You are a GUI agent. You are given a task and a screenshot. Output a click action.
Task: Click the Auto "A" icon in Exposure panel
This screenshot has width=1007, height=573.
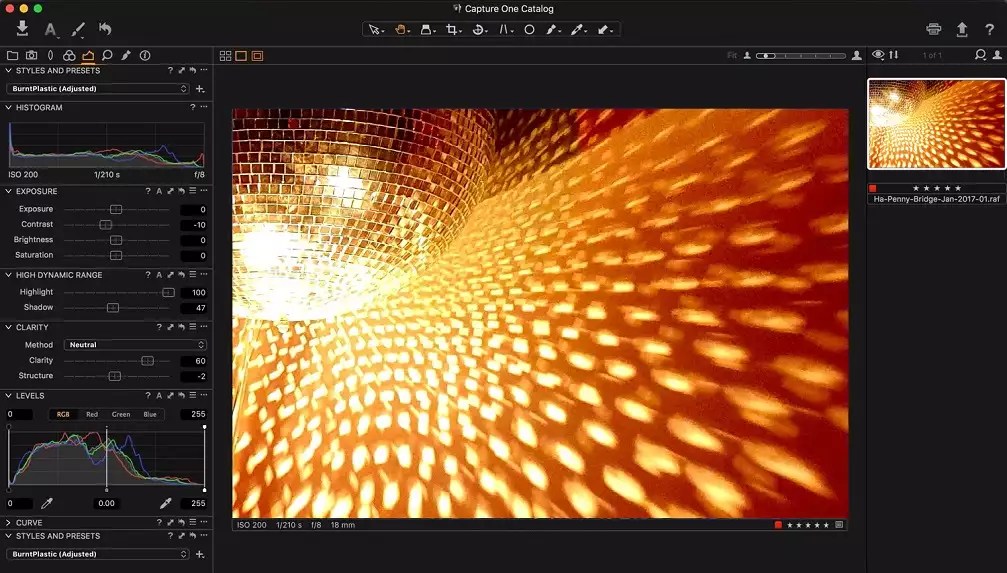pos(159,191)
